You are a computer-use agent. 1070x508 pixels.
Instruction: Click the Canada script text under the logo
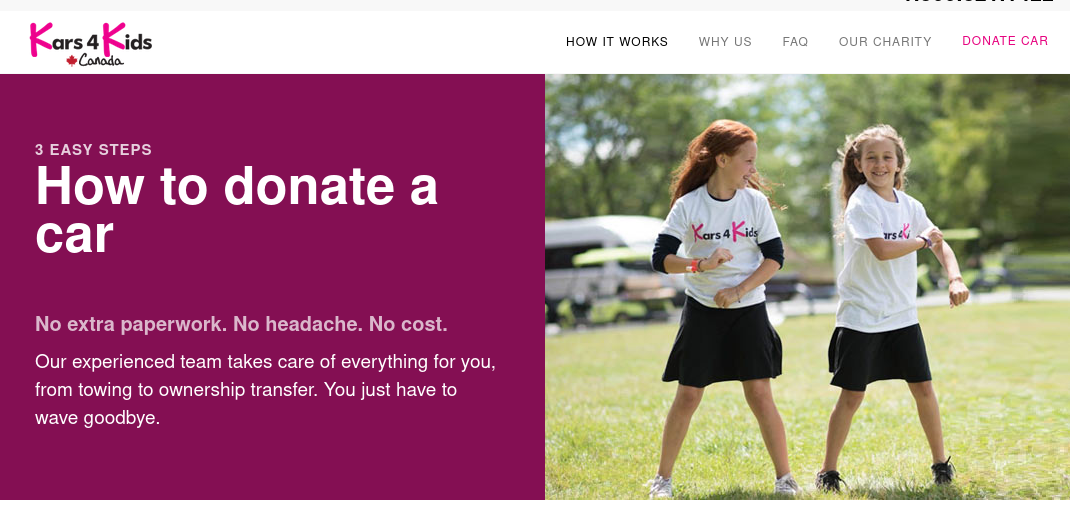coord(101,61)
